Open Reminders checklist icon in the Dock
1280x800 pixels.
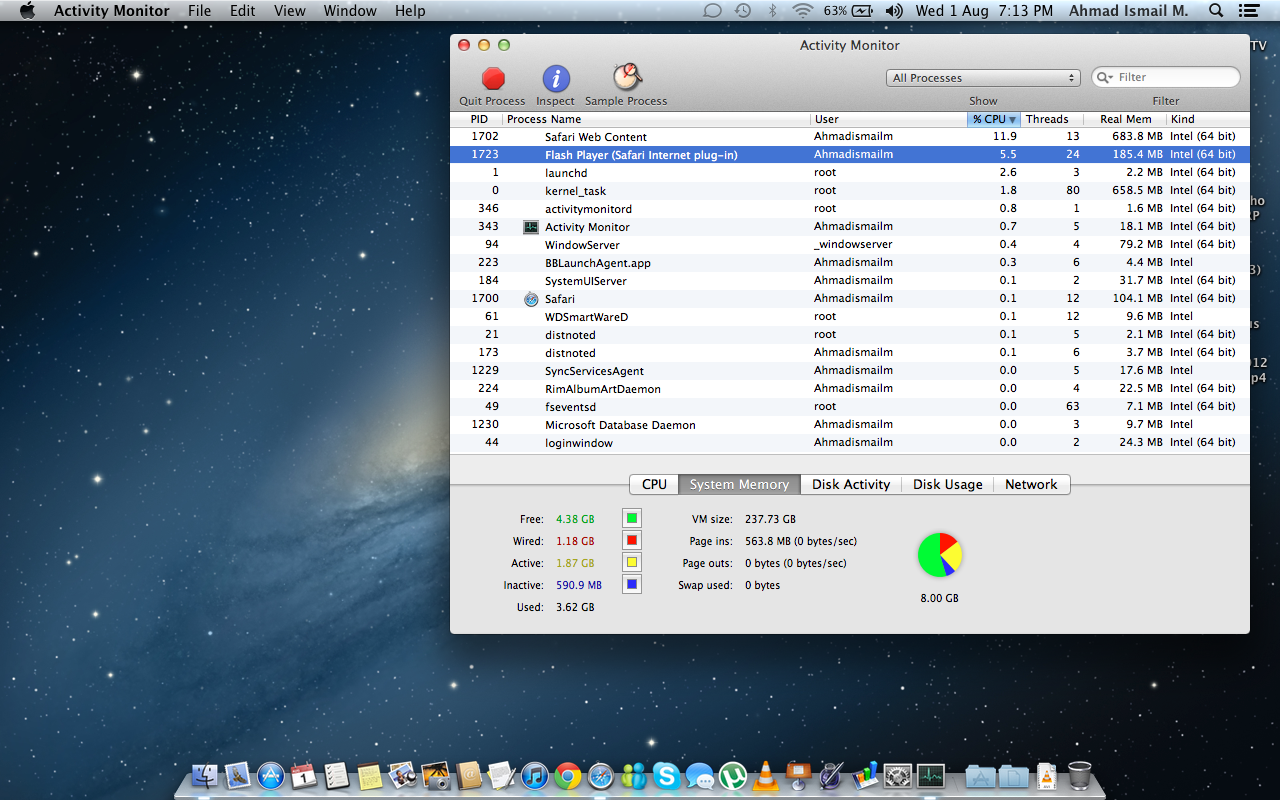click(337, 775)
